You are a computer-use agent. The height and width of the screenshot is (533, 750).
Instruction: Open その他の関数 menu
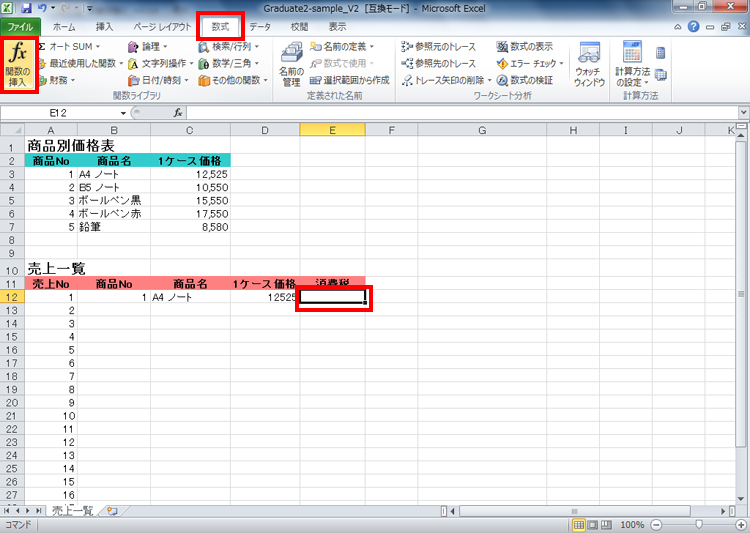[233, 80]
